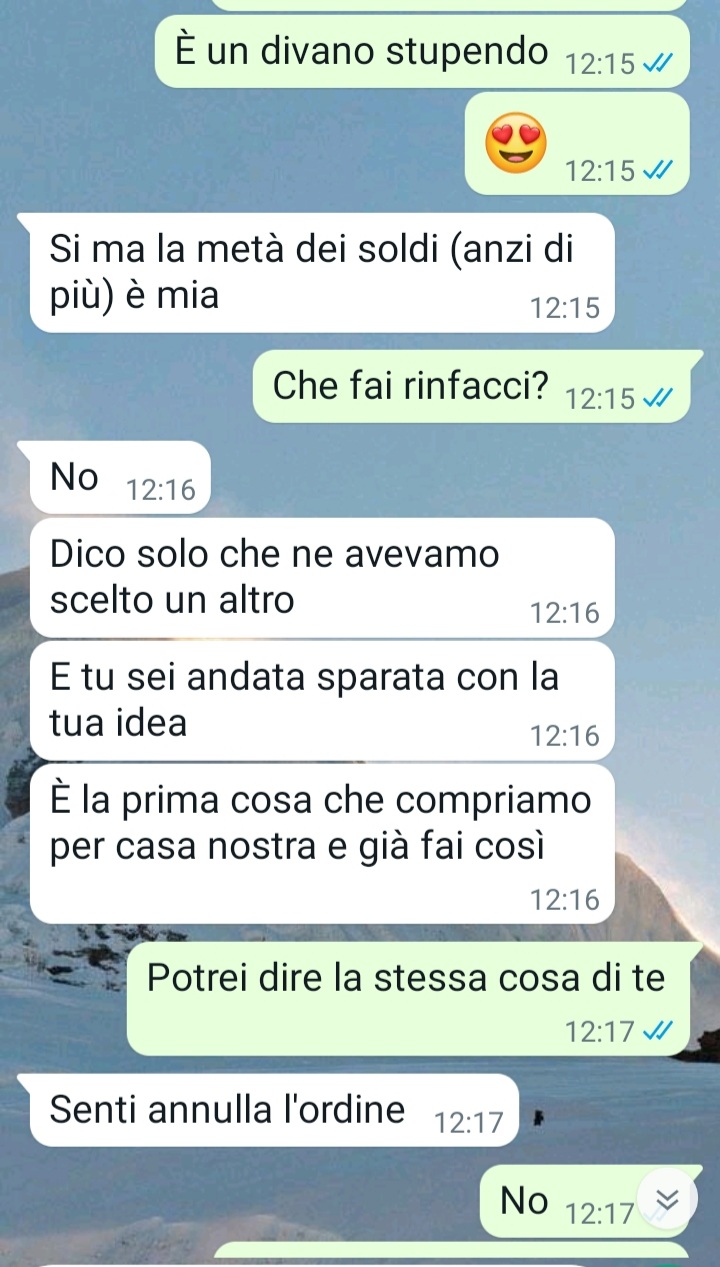The height and width of the screenshot is (1267, 720).
Task: Select the received 'No' message at 12:16
Action: 120,477
